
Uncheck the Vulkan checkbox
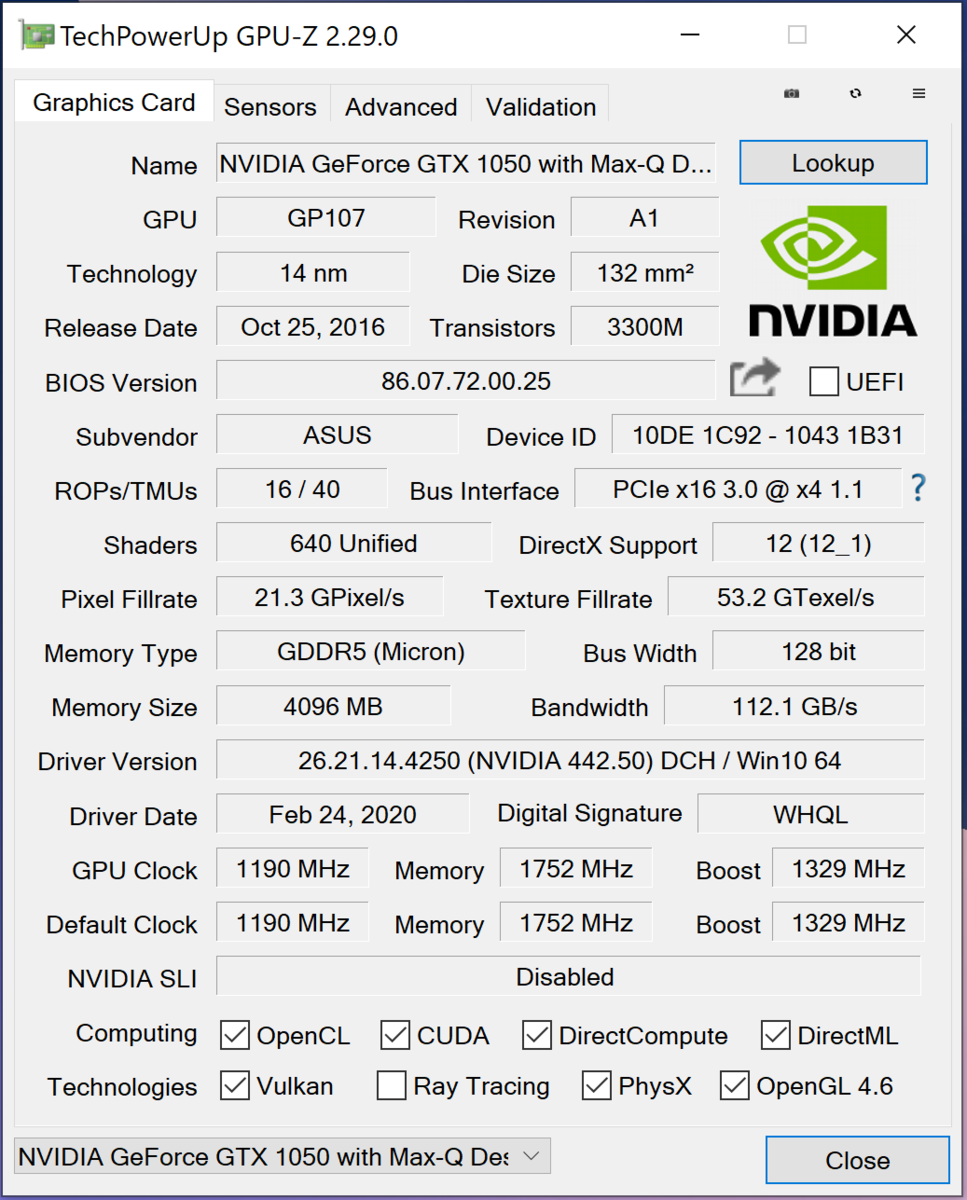(x=235, y=1085)
